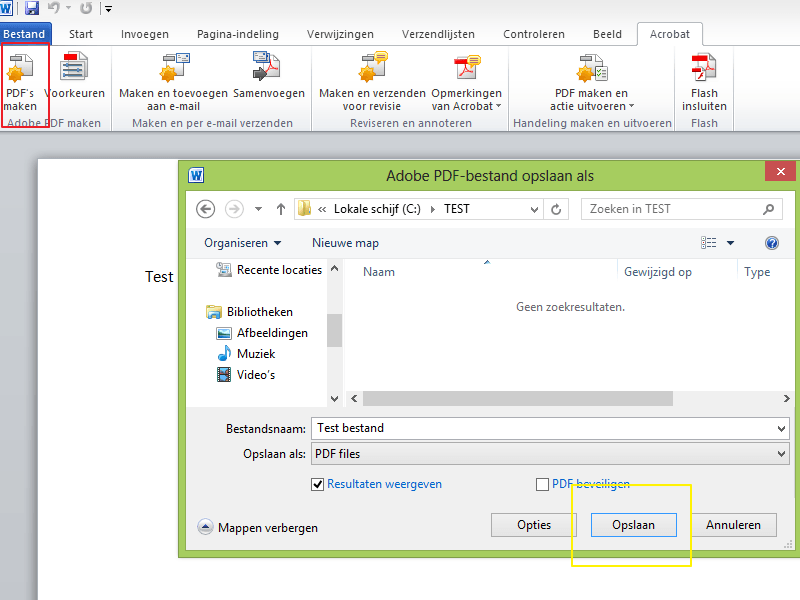The height and width of the screenshot is (600, 800).
Task: Open PDF maken en actie uitvoeren
Action: (x=591, y=82)
